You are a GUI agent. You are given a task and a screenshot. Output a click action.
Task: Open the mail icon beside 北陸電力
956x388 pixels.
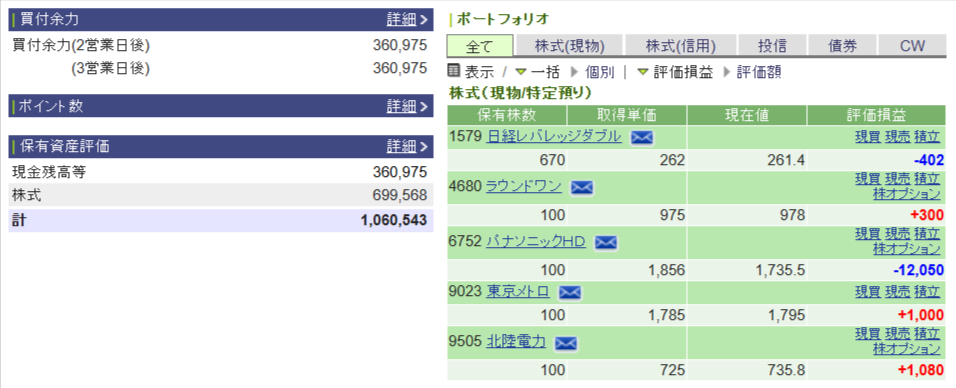pos(566,344)
